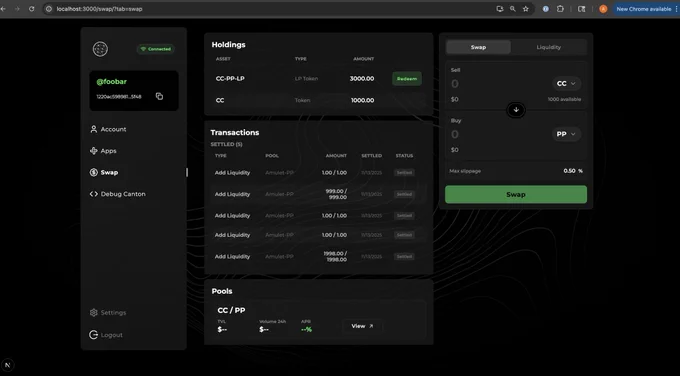The height and width of the screenshot is (376, 680).
Task: Copy the wallet address with copy icon
Action: [159, 96]
